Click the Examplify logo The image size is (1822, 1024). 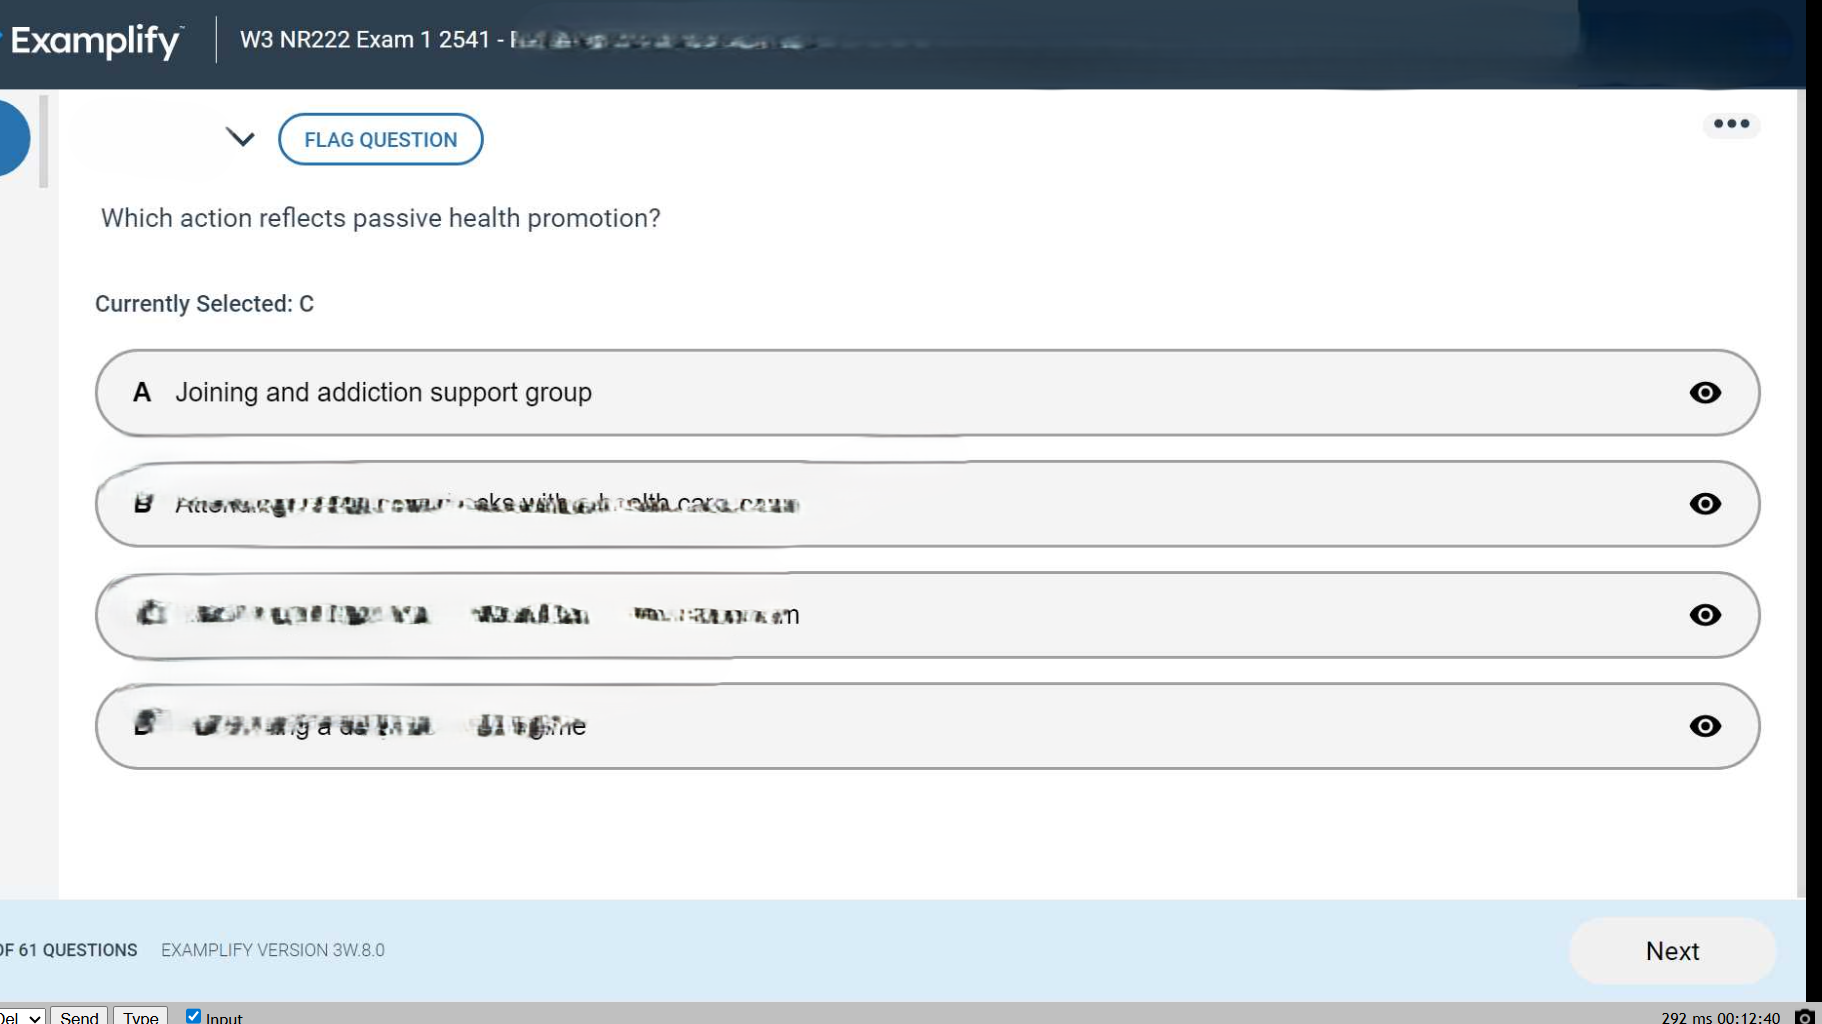click(x=96, y=41)
